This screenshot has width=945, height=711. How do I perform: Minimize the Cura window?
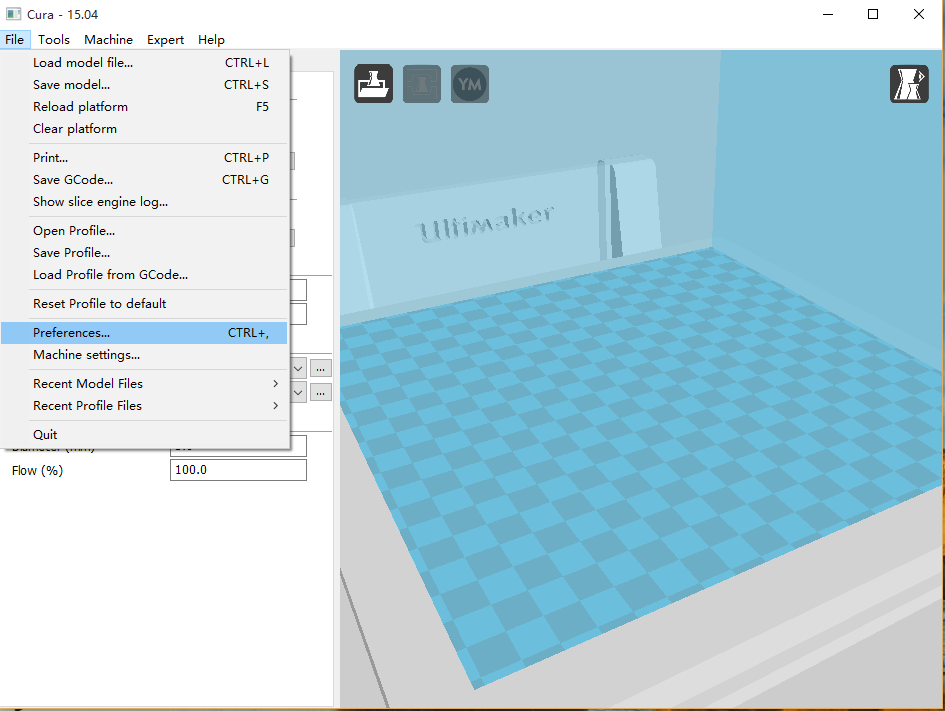coord(828,14)
